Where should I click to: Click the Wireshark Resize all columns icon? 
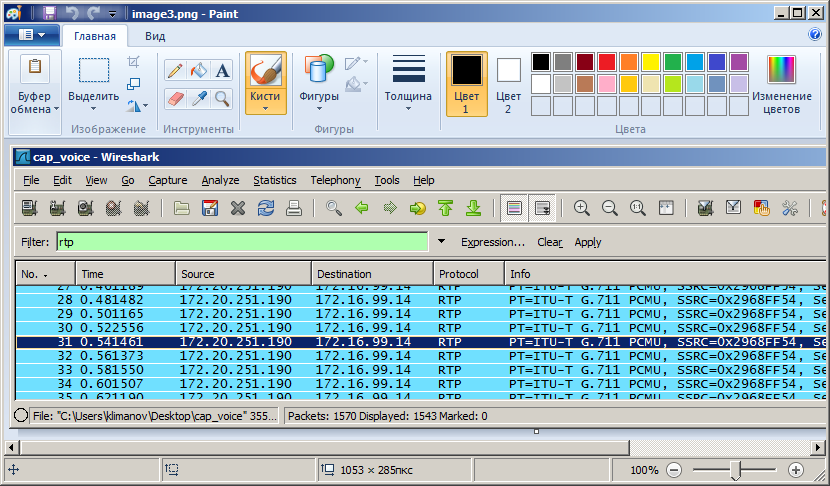pyautogui.click(x=666, y=208)
